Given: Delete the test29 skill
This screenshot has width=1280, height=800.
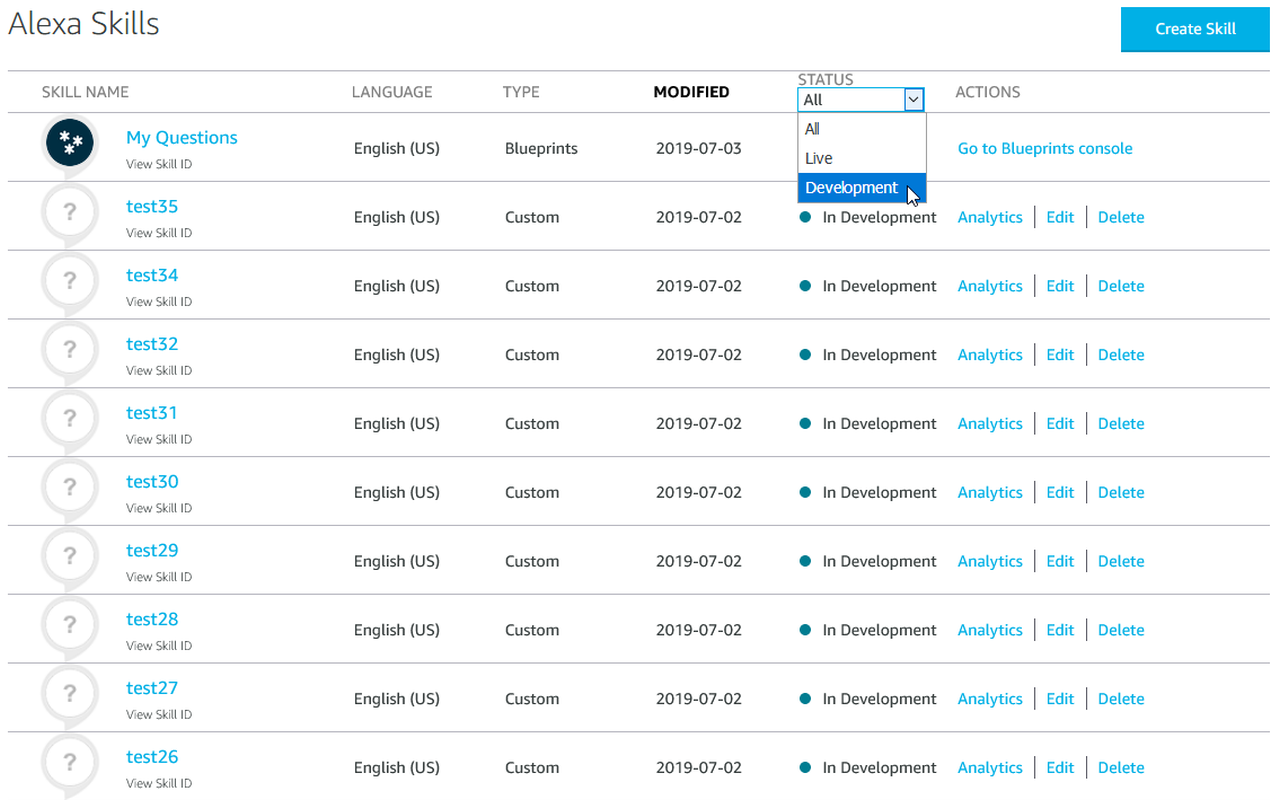Looking at the screenshot, I should (1121, 561).
